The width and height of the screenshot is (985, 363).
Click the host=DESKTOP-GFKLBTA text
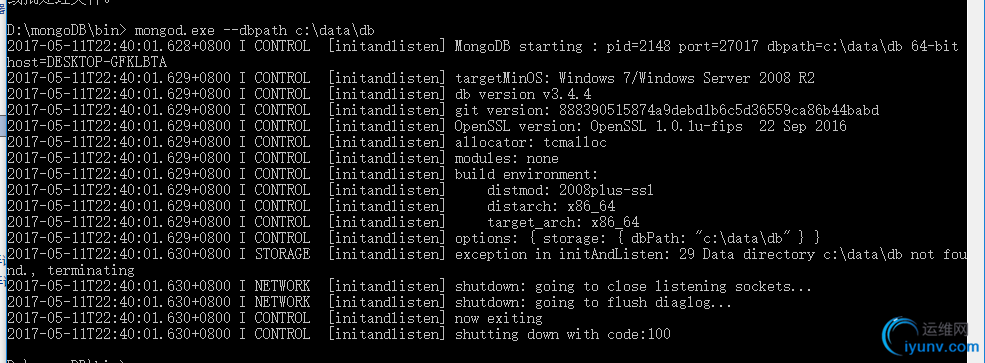pyautogui.click(x=87, y=62)
